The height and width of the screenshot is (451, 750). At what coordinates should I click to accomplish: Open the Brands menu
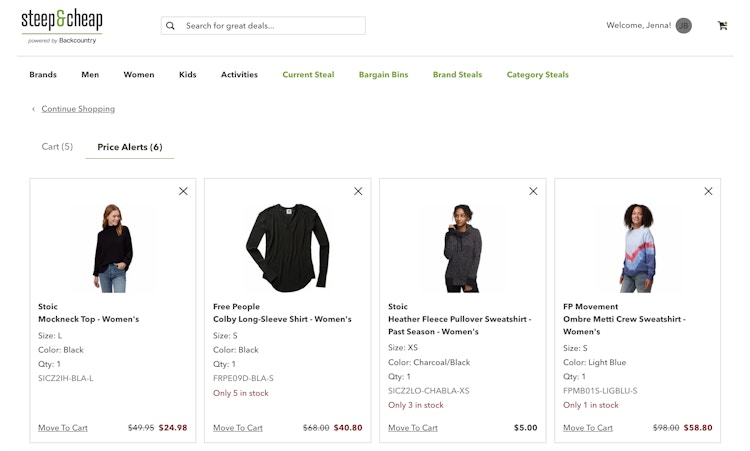click(43, 75)
